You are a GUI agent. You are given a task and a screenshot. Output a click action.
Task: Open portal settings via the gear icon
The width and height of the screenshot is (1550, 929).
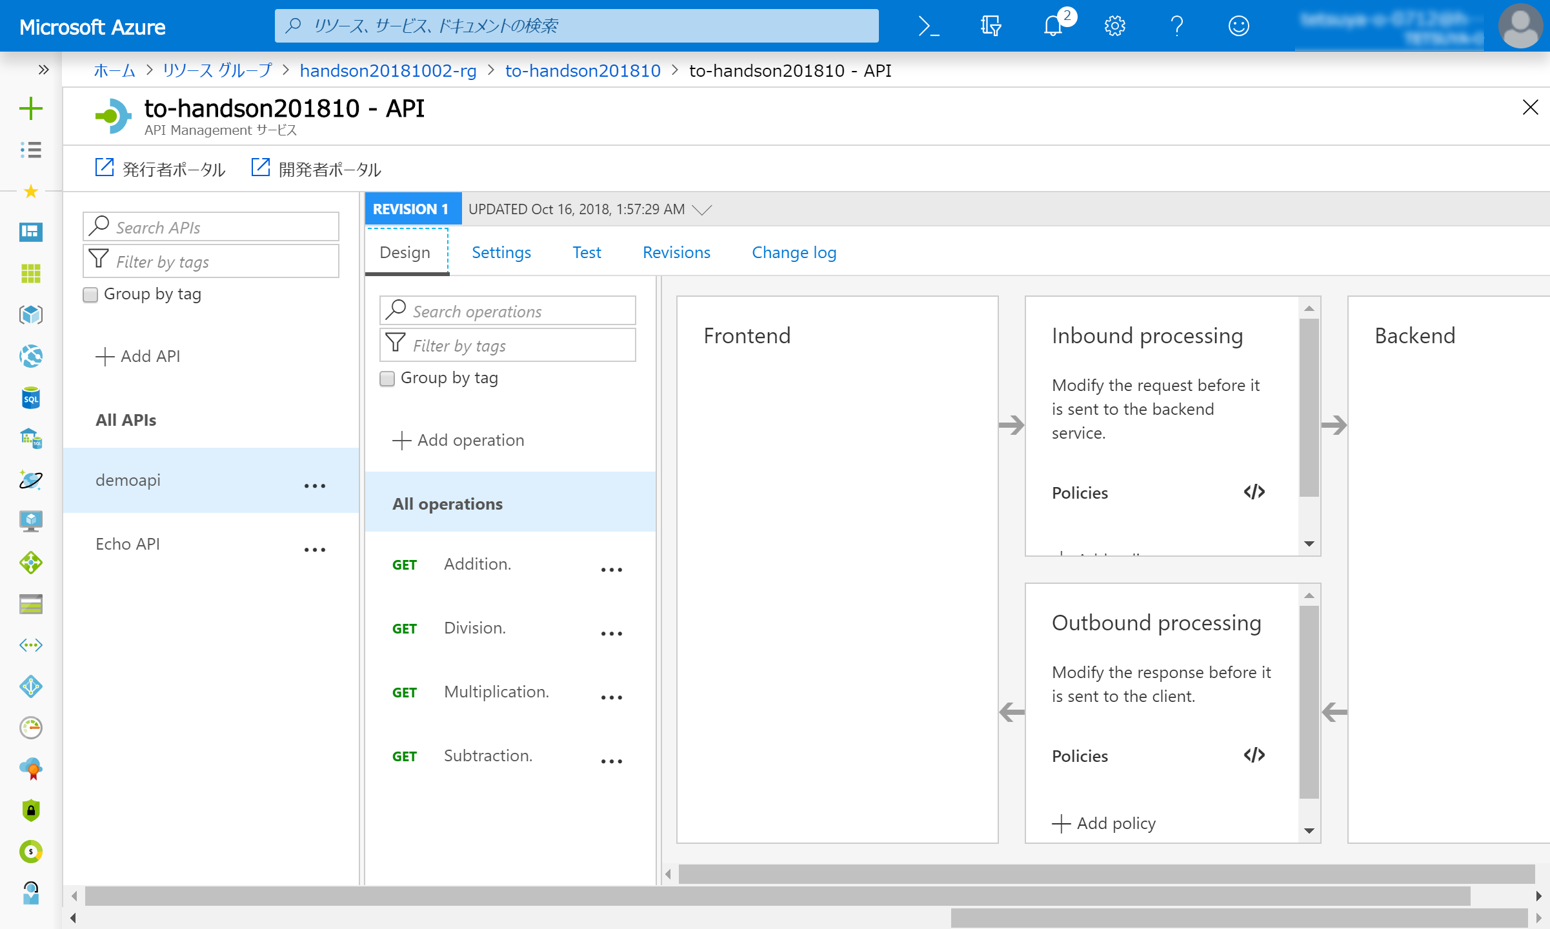[1114, 27]
